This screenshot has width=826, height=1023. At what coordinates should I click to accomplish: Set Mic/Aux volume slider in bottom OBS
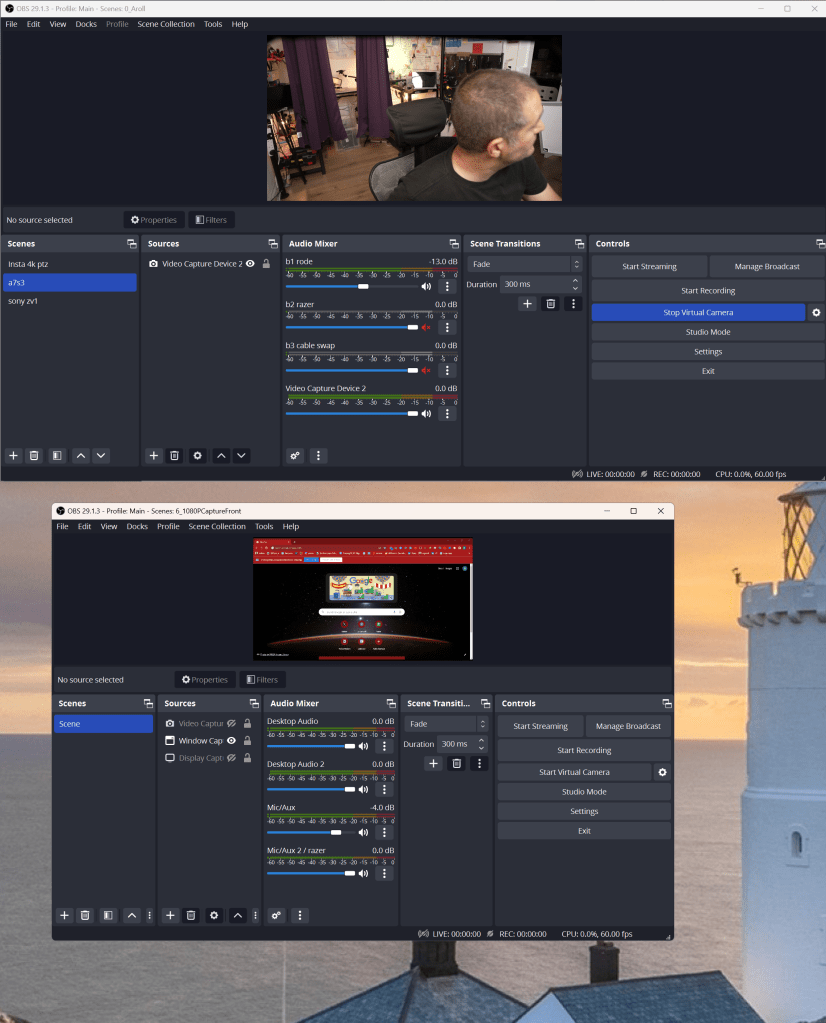[x=311, y=832]
